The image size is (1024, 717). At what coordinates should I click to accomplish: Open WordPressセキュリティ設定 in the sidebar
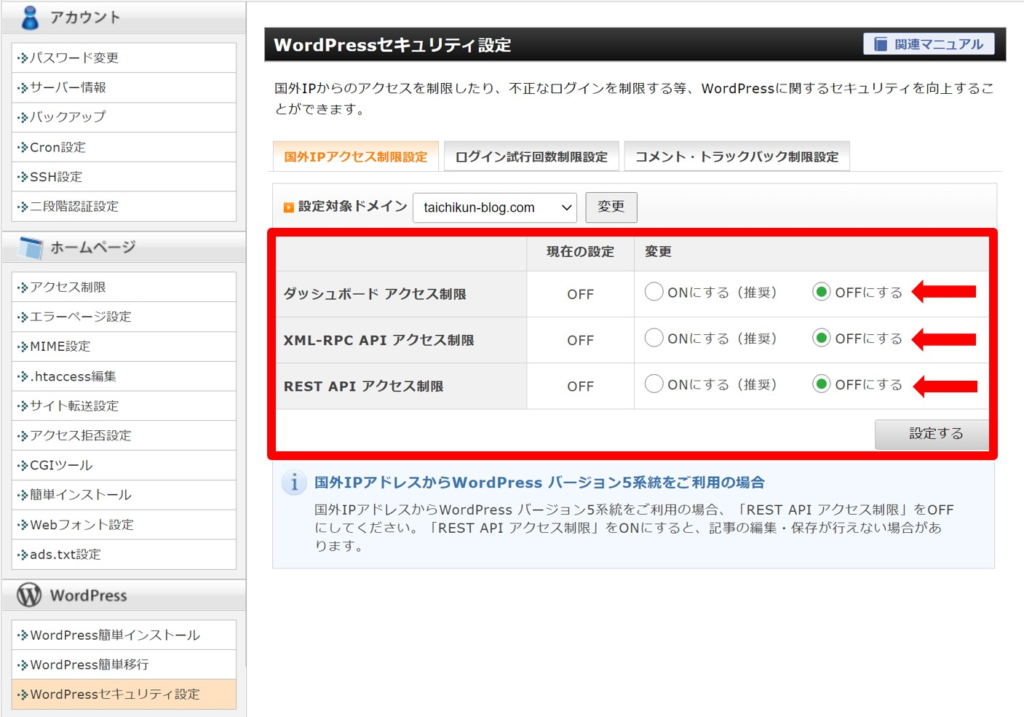(124, 694)
